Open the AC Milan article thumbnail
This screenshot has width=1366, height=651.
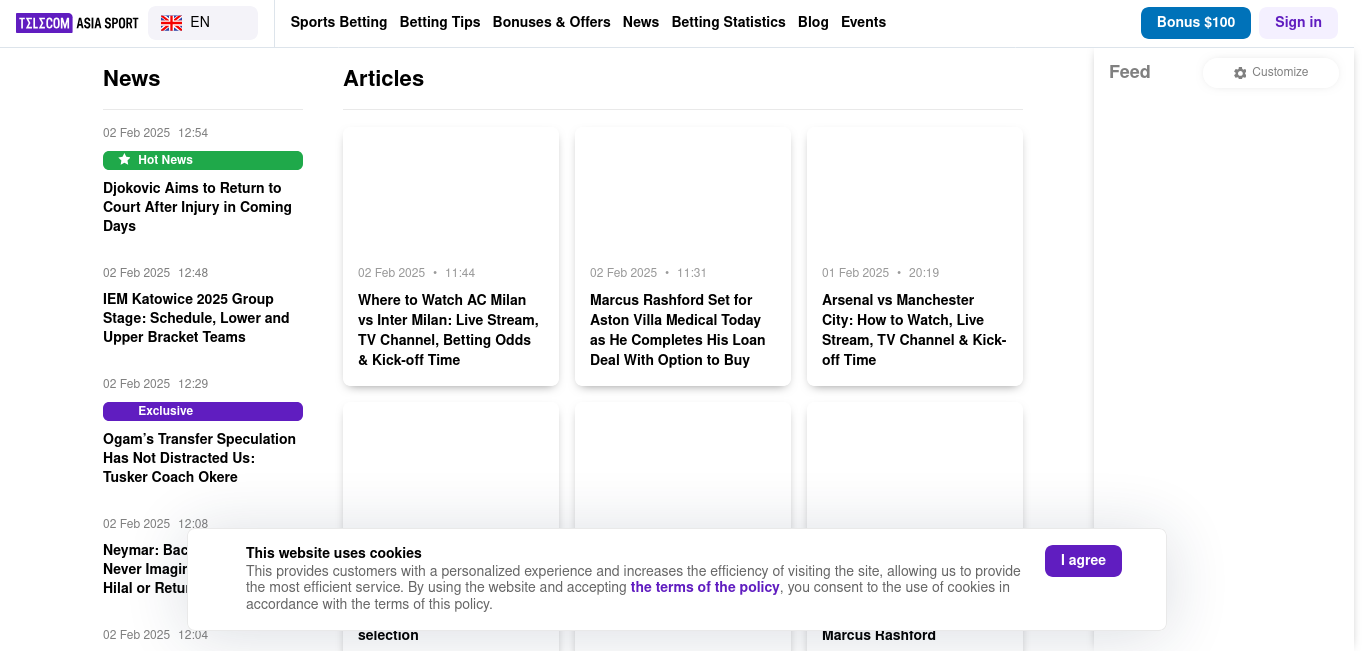[451, 190]
